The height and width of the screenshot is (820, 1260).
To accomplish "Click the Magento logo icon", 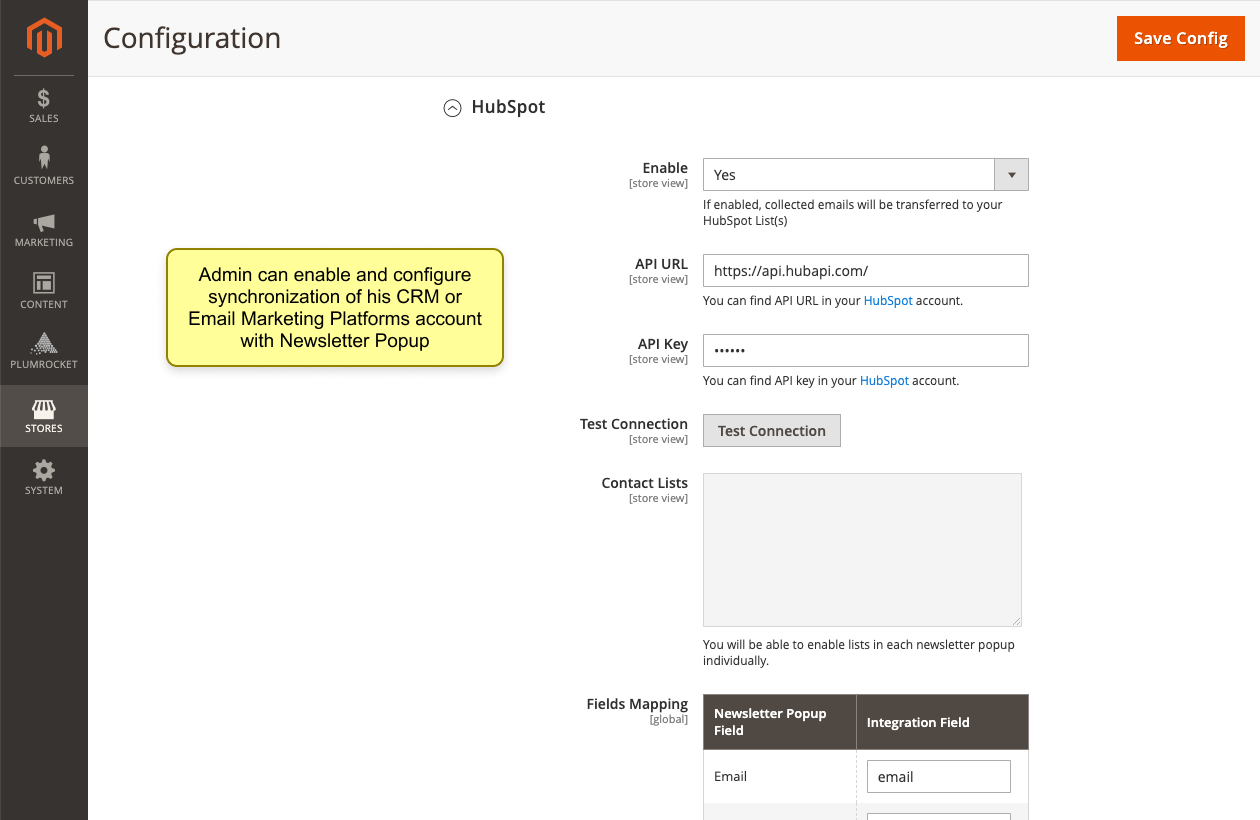I will point(44,38).
